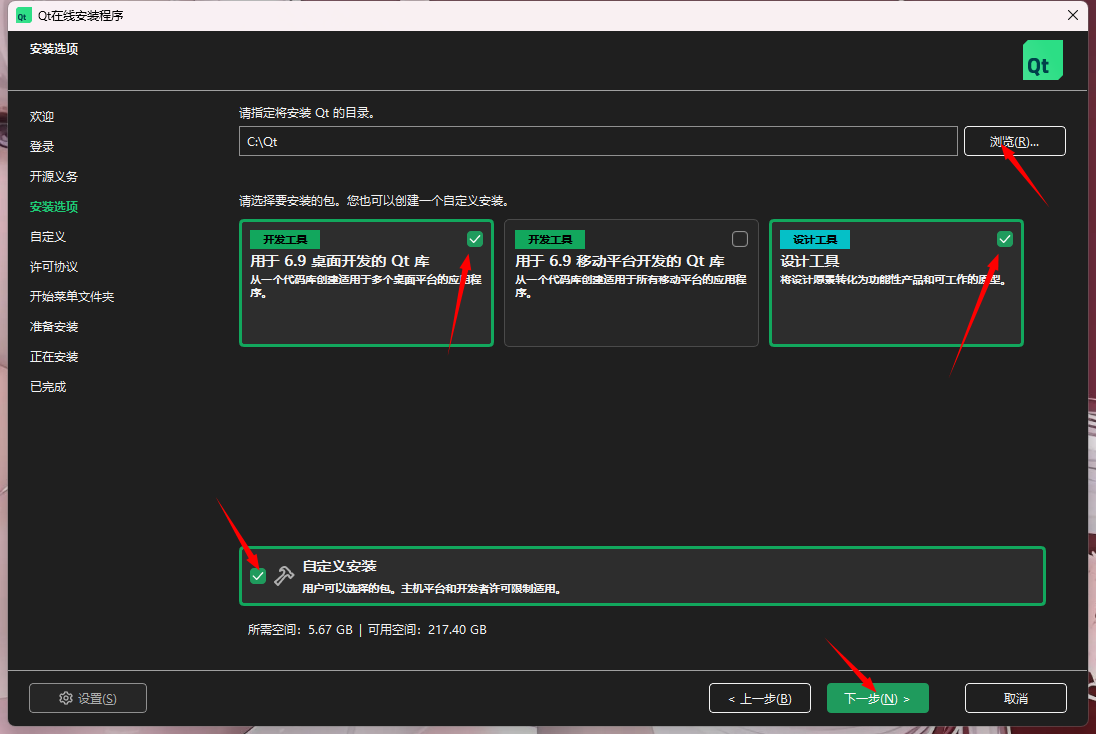Click the 所需空间: 5.67 GB text
1096x734 pixels.
300,630
